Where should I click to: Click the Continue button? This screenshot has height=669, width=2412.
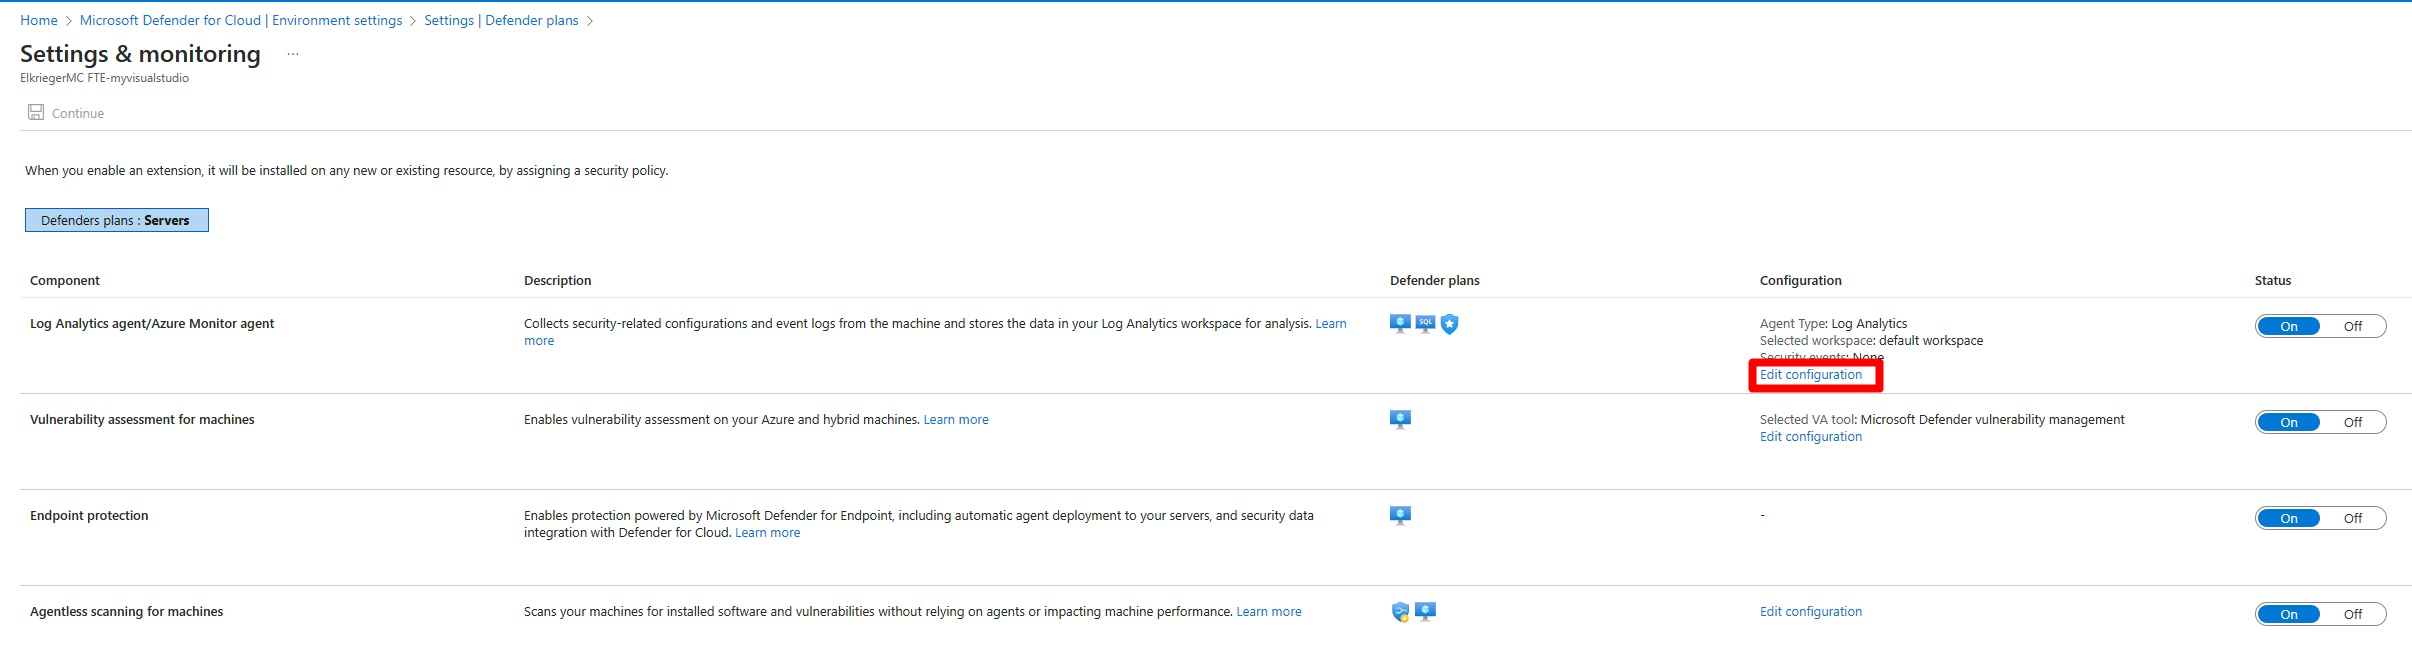[66, 113]
